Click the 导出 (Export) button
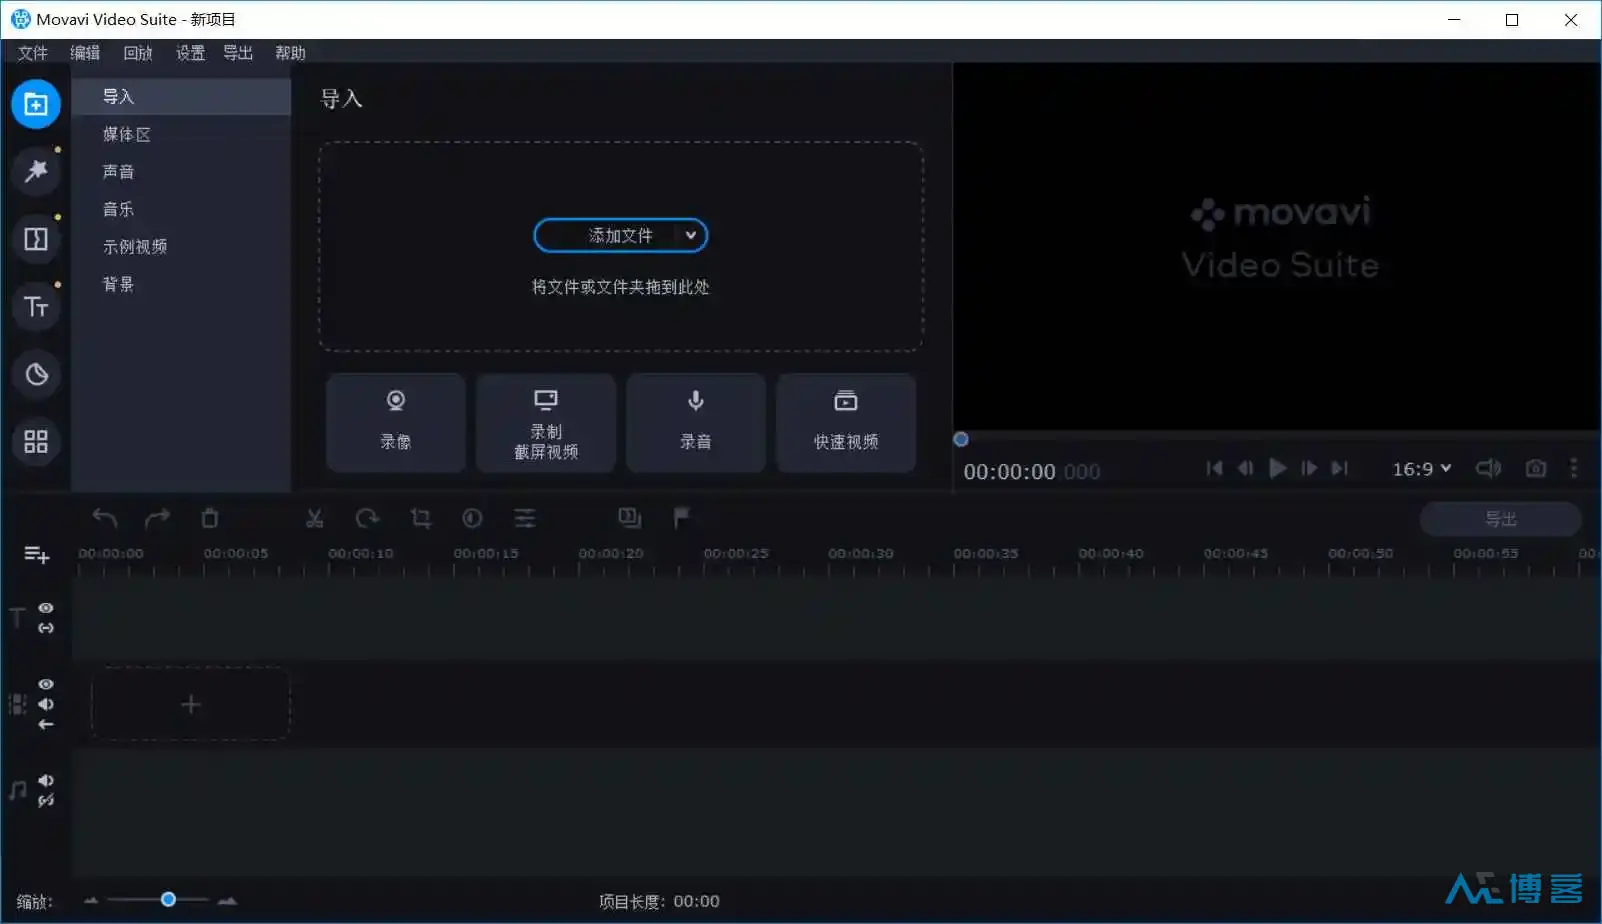Screen dimensions: 1602x924 1501,518
